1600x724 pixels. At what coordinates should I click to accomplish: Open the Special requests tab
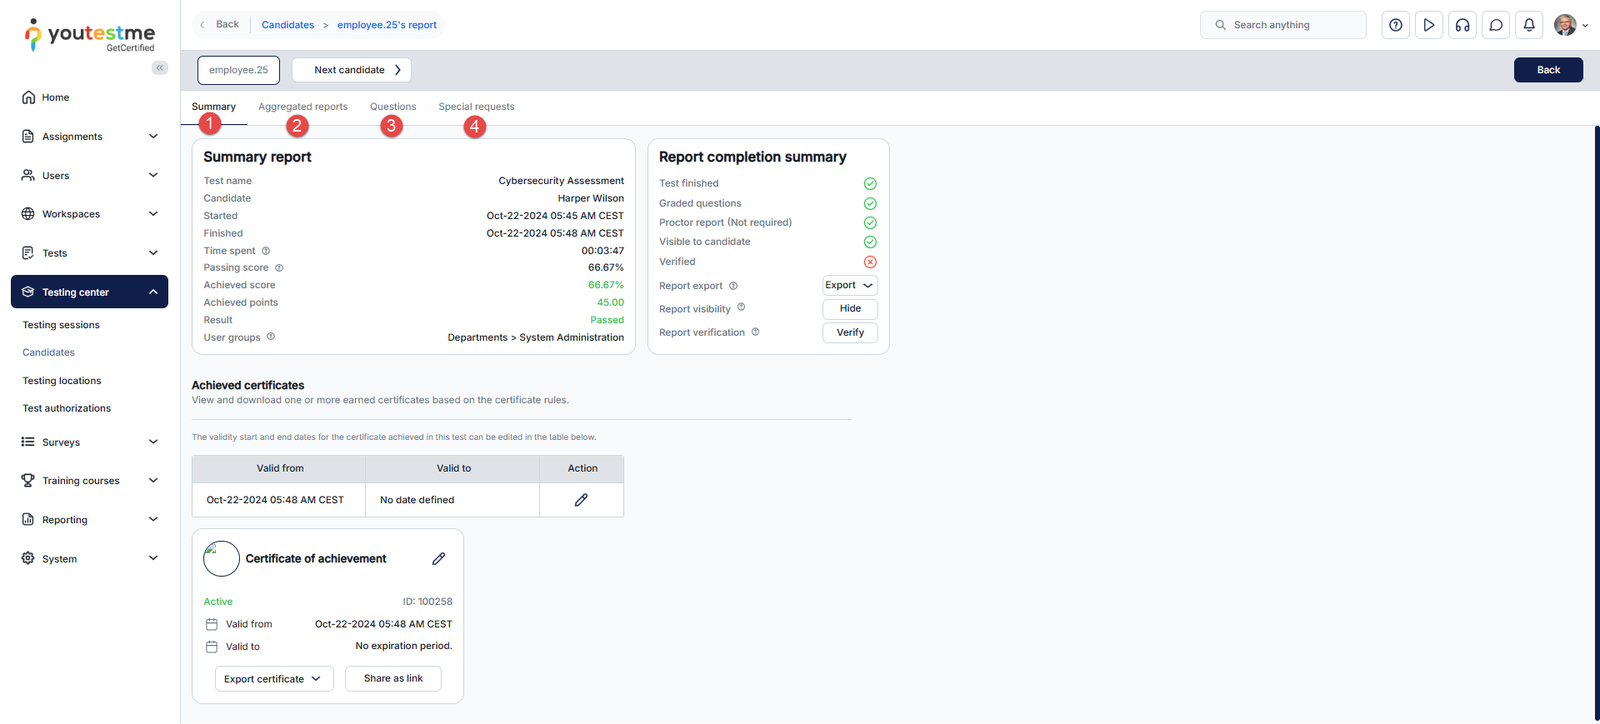click(x=476, y=107)
